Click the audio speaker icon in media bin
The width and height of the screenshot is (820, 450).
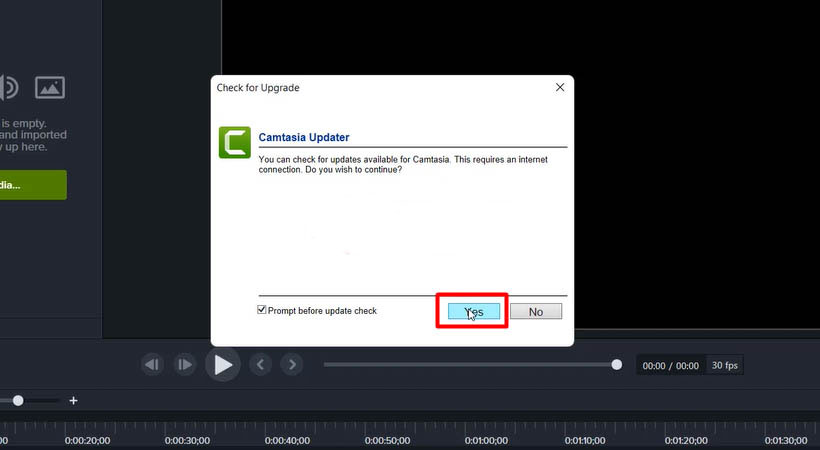tap(8, 87)
